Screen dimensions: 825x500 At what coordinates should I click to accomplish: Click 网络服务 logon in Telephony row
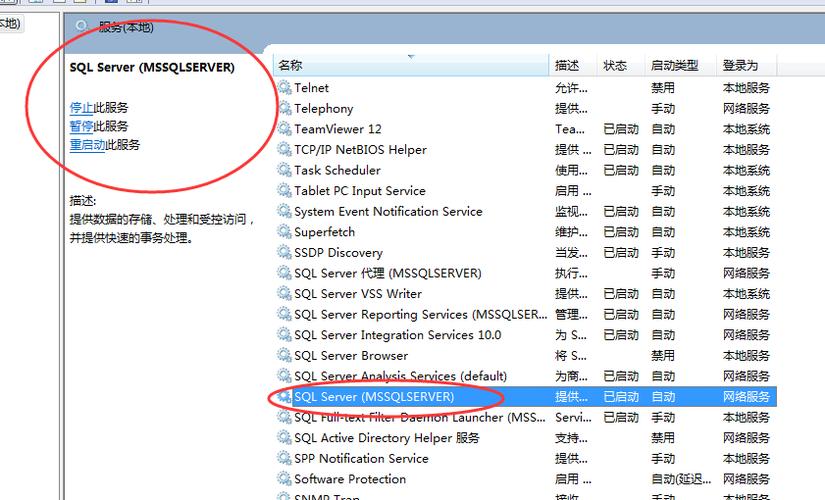(746, 108)
